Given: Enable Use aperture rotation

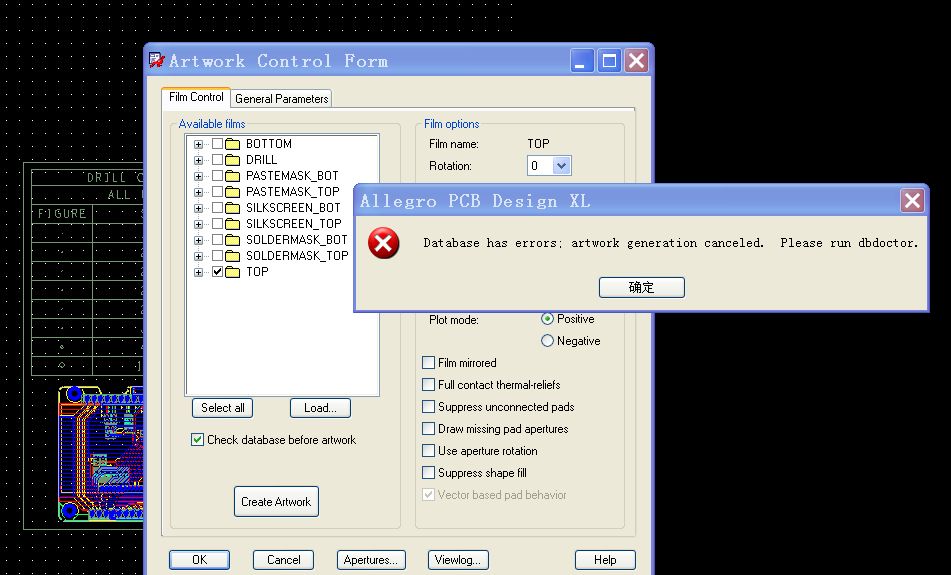Looking at the screenshot, I should [x=428, y=451].
